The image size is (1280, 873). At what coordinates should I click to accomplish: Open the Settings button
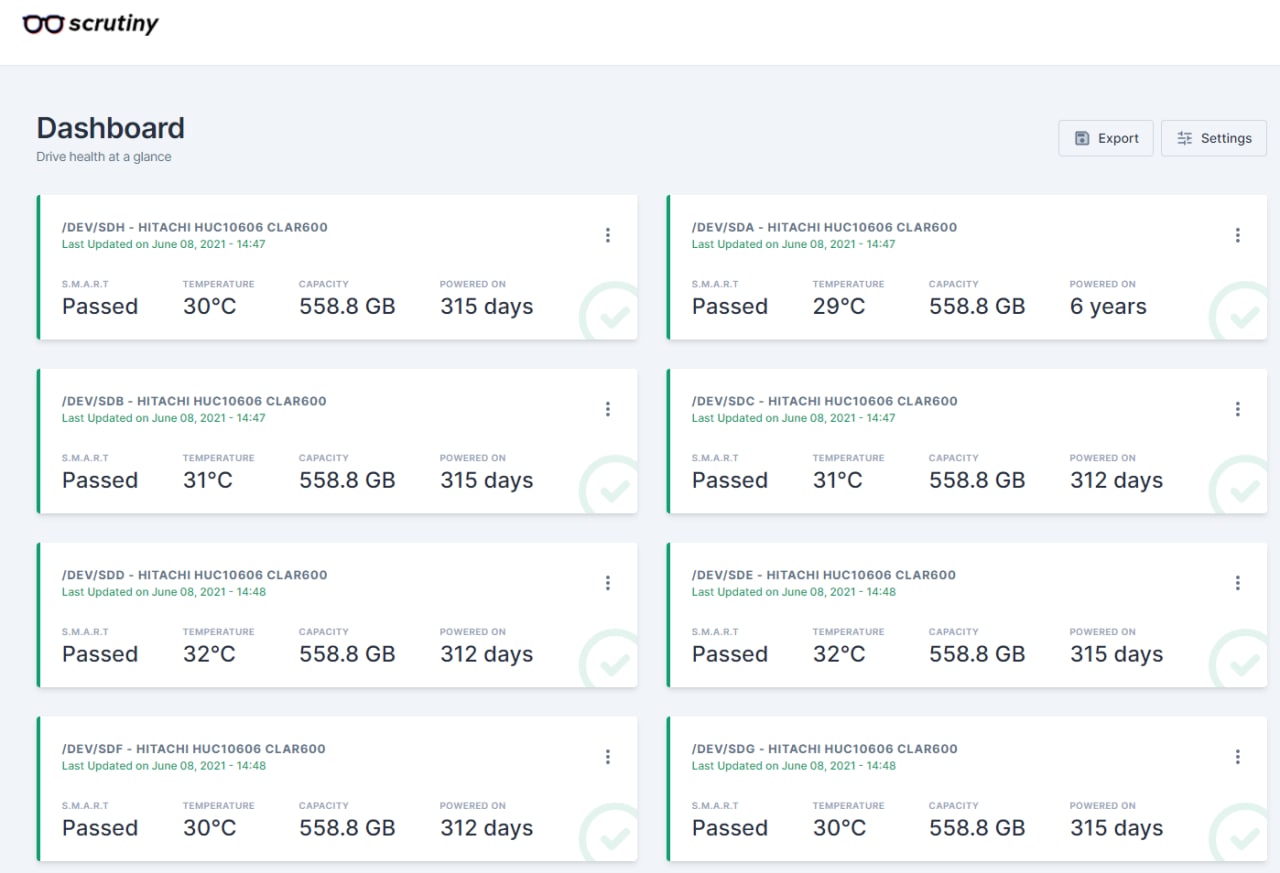pyautogui.click(x=1214, y=138)
